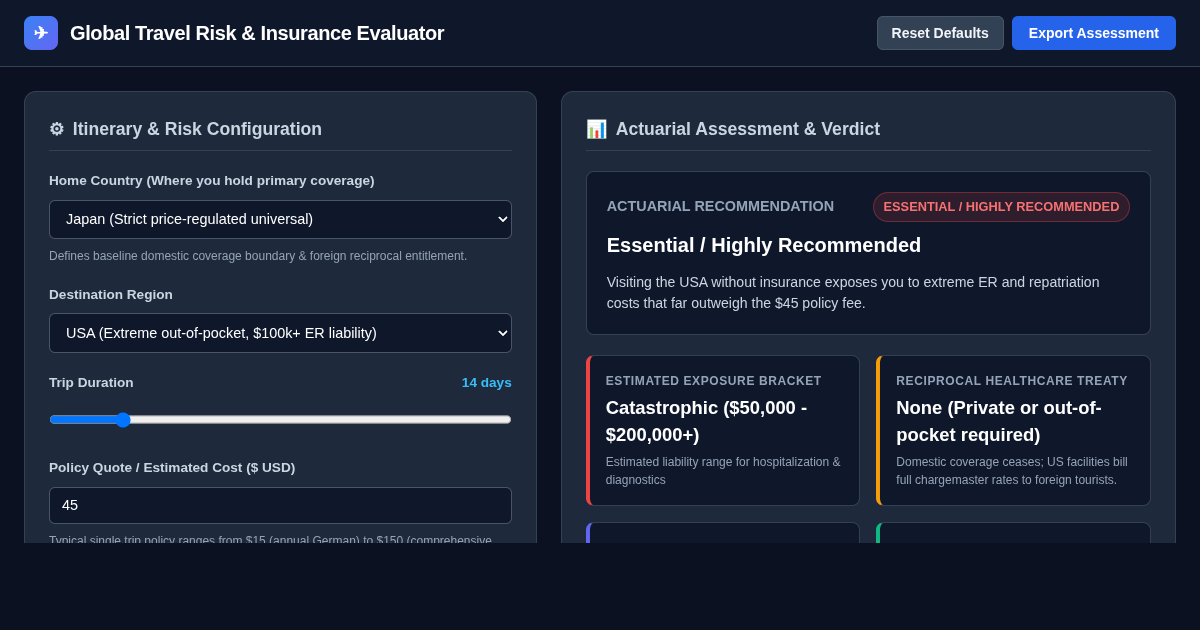This screenshot has height=630, width=1200.
Task: Click the 'Domestic coverage ceases' explanation text
Action: [1012, 471]
